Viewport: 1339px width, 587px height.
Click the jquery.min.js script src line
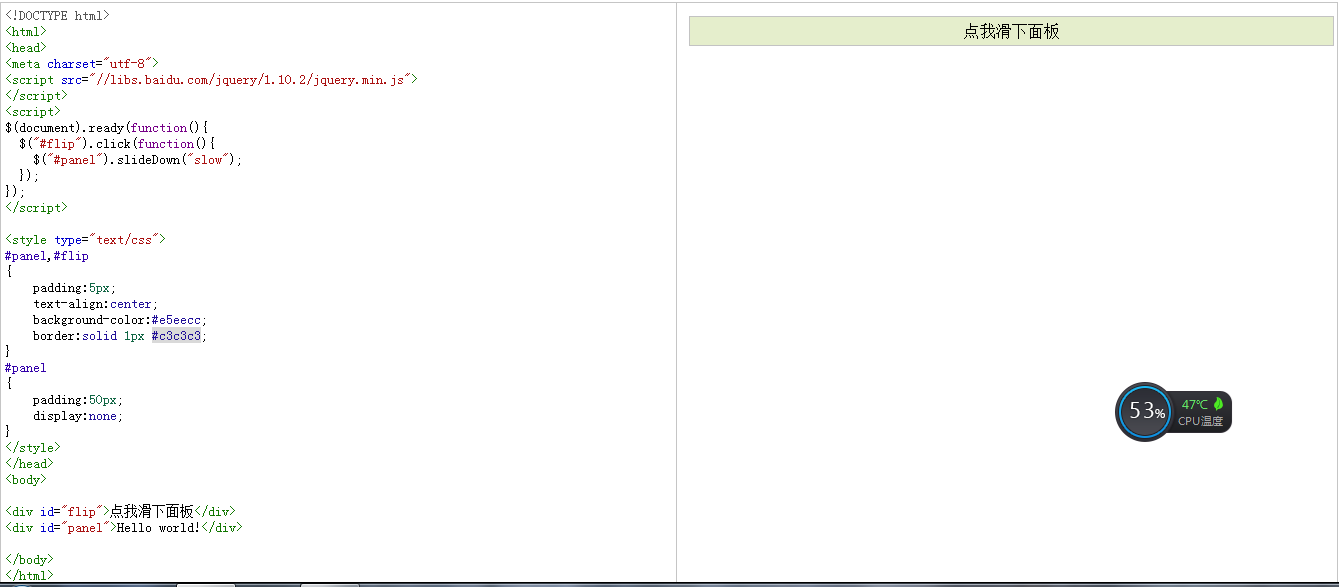tap(211, 80)
